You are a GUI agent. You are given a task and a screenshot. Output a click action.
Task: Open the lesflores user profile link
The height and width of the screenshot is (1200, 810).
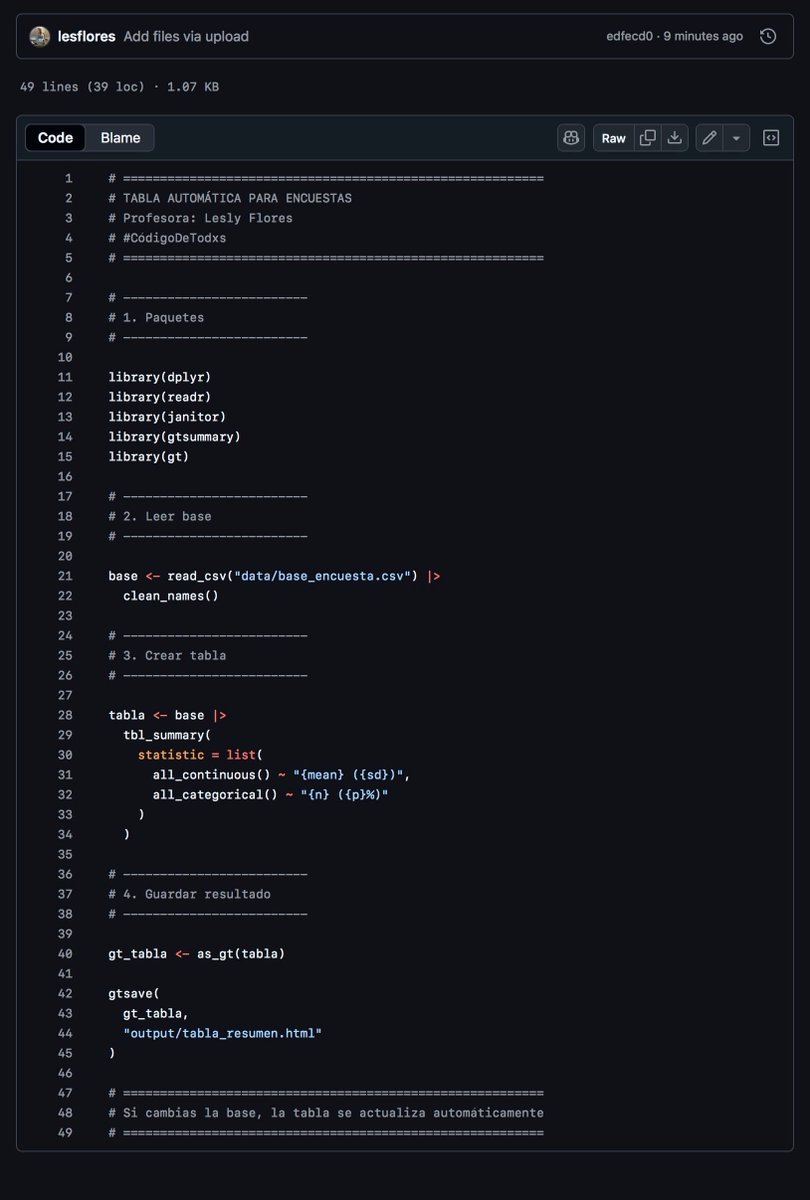pos(86,36)
